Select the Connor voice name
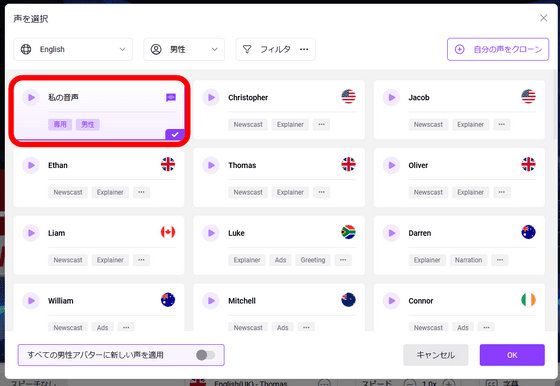Image resolution: width=560 pixels, height=386 pixels. 421,301
